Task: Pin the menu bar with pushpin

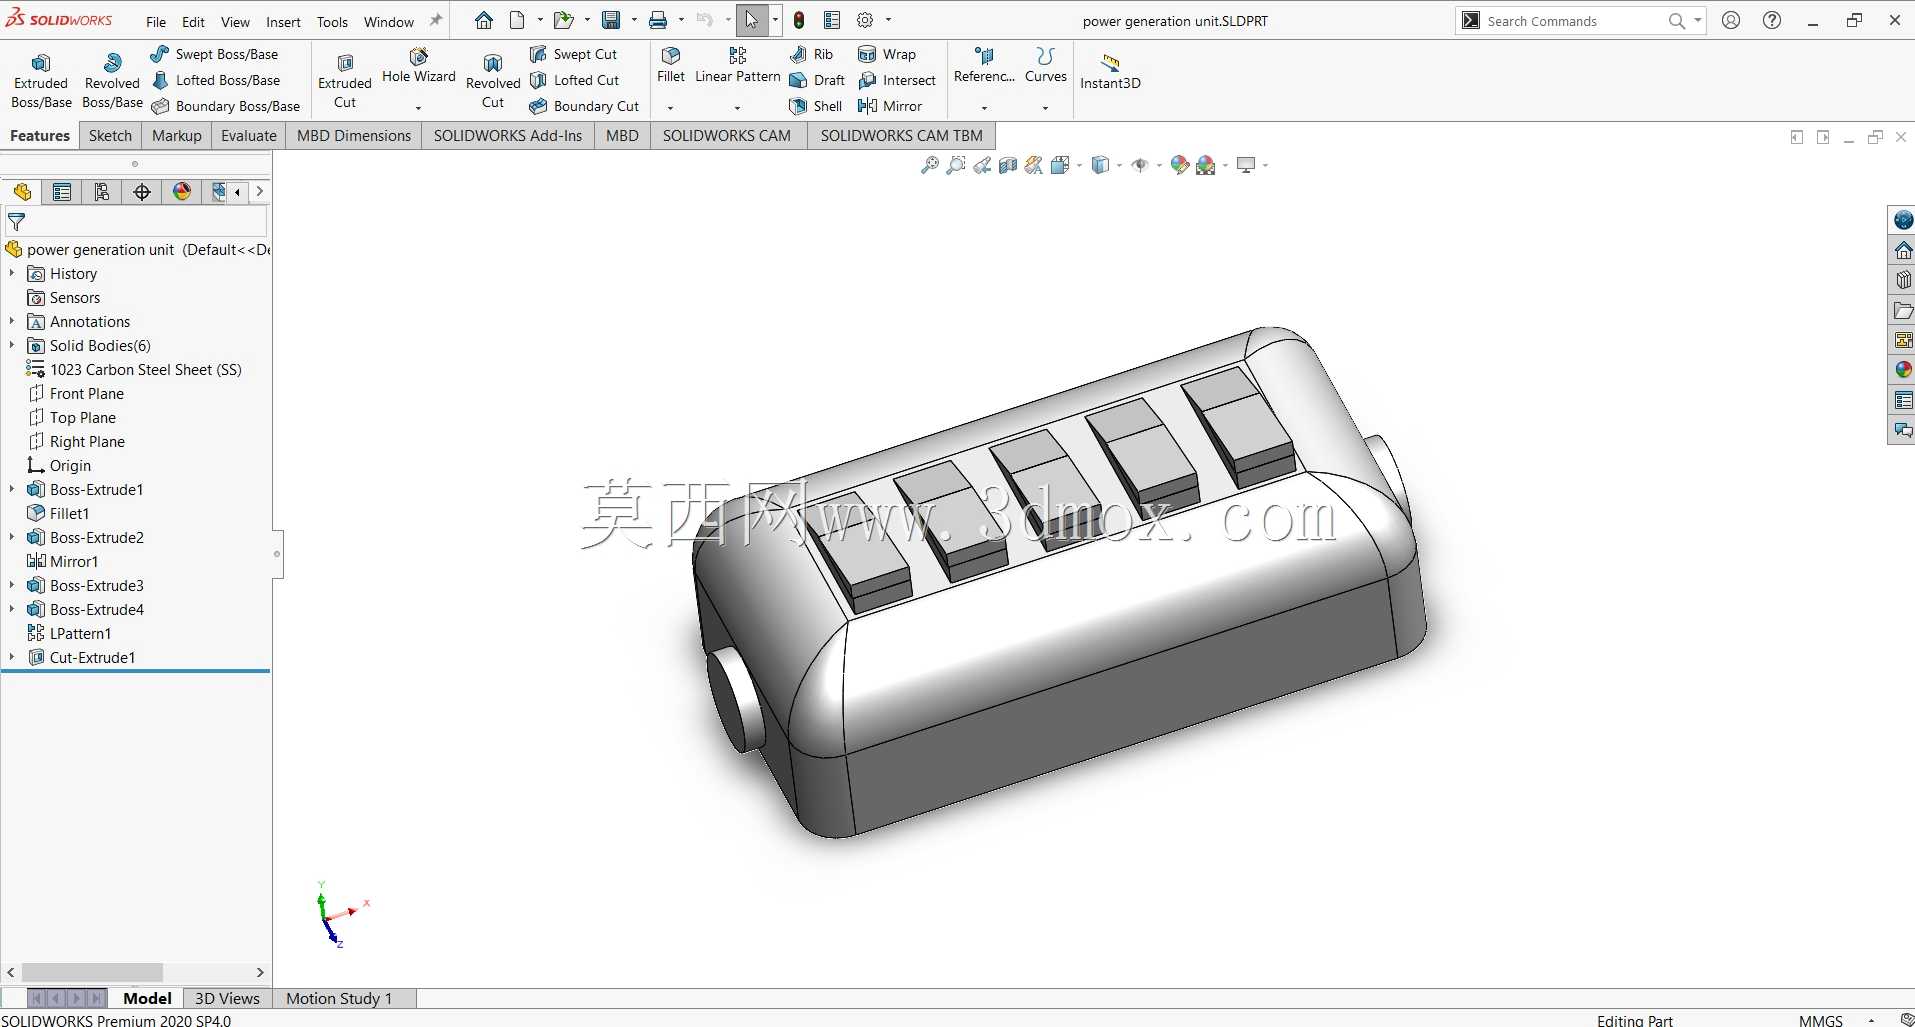Action: (x=436, y=20)
